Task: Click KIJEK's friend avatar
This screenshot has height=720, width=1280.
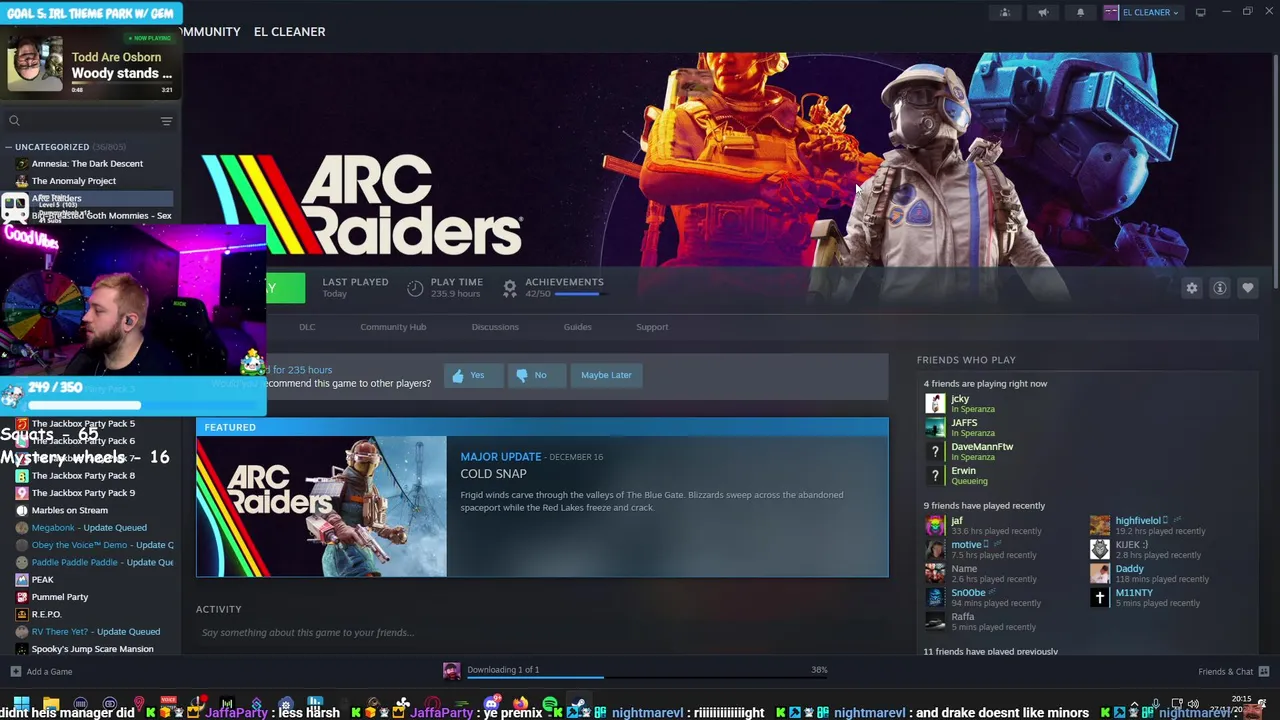Action: coord(1100,549)
